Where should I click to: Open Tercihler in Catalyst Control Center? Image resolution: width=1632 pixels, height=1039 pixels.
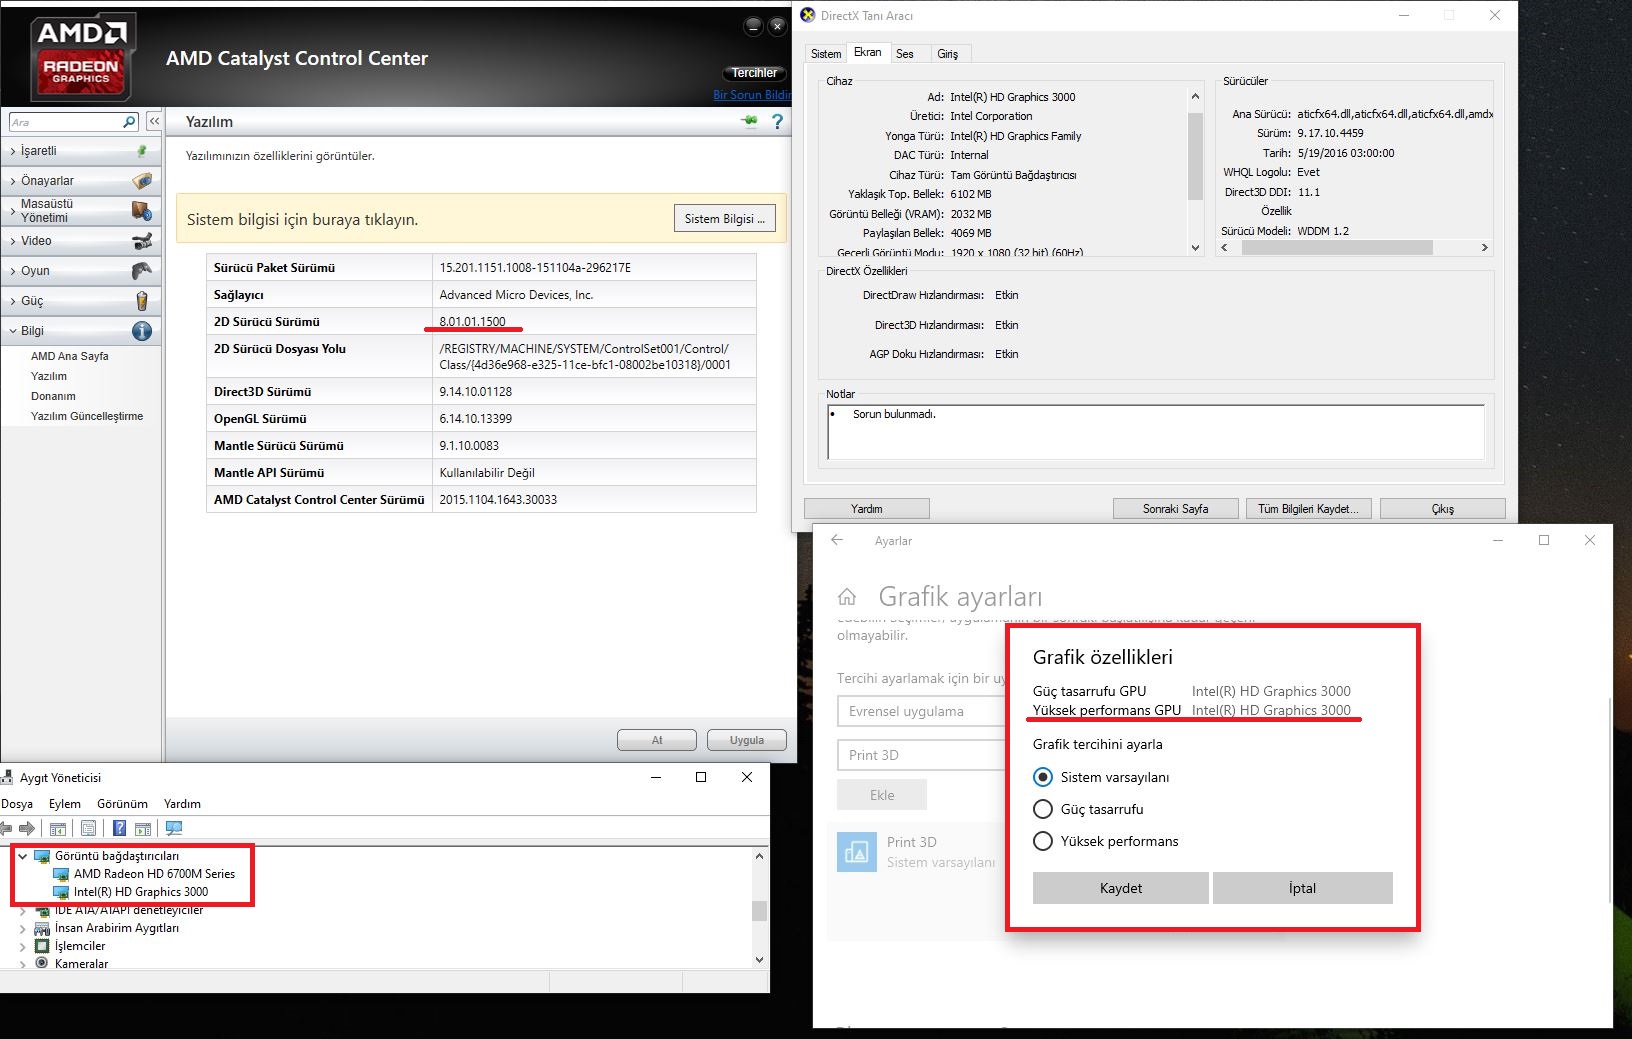[x=754, y=73]
